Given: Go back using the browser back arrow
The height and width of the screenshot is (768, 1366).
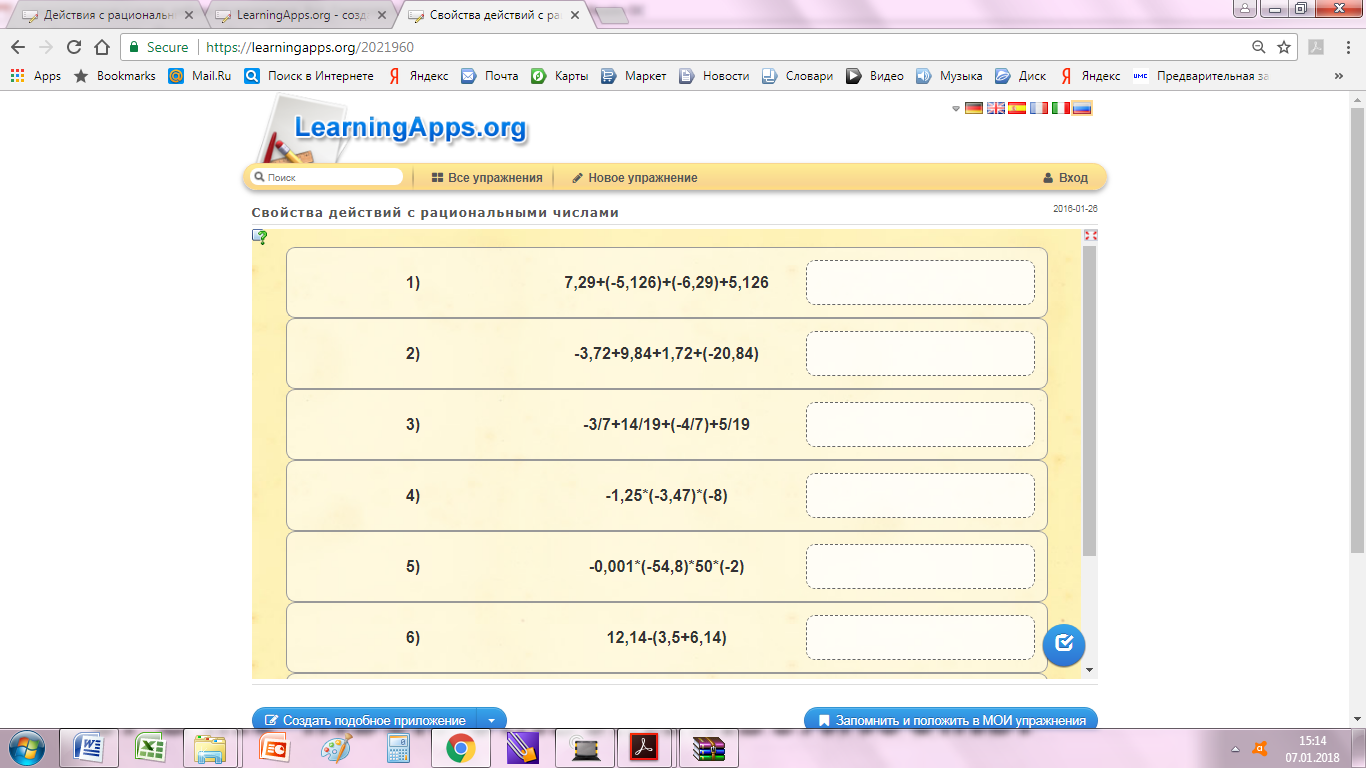Looking at the screenshot, I should (x=18, y=47).
